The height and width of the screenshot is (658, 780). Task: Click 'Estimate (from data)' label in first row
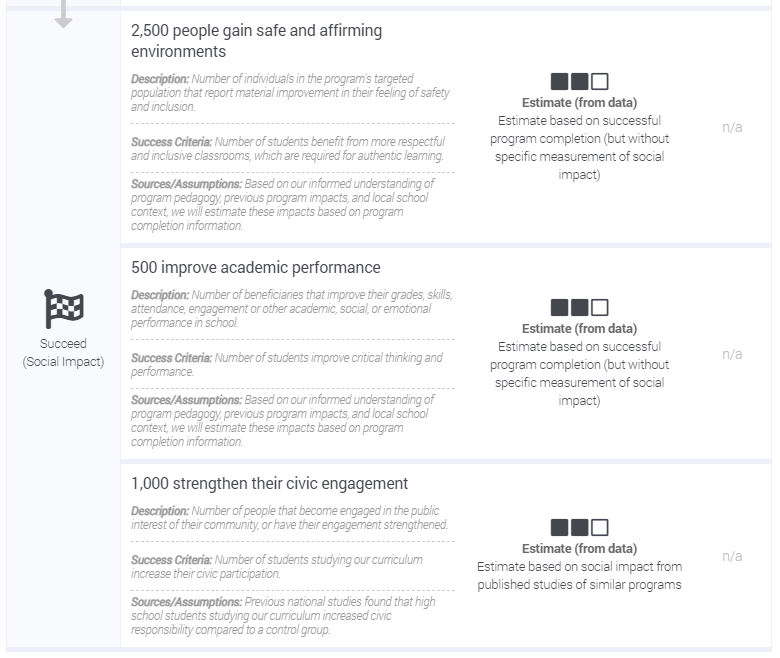pyautogui.click(x=580, y=102)
